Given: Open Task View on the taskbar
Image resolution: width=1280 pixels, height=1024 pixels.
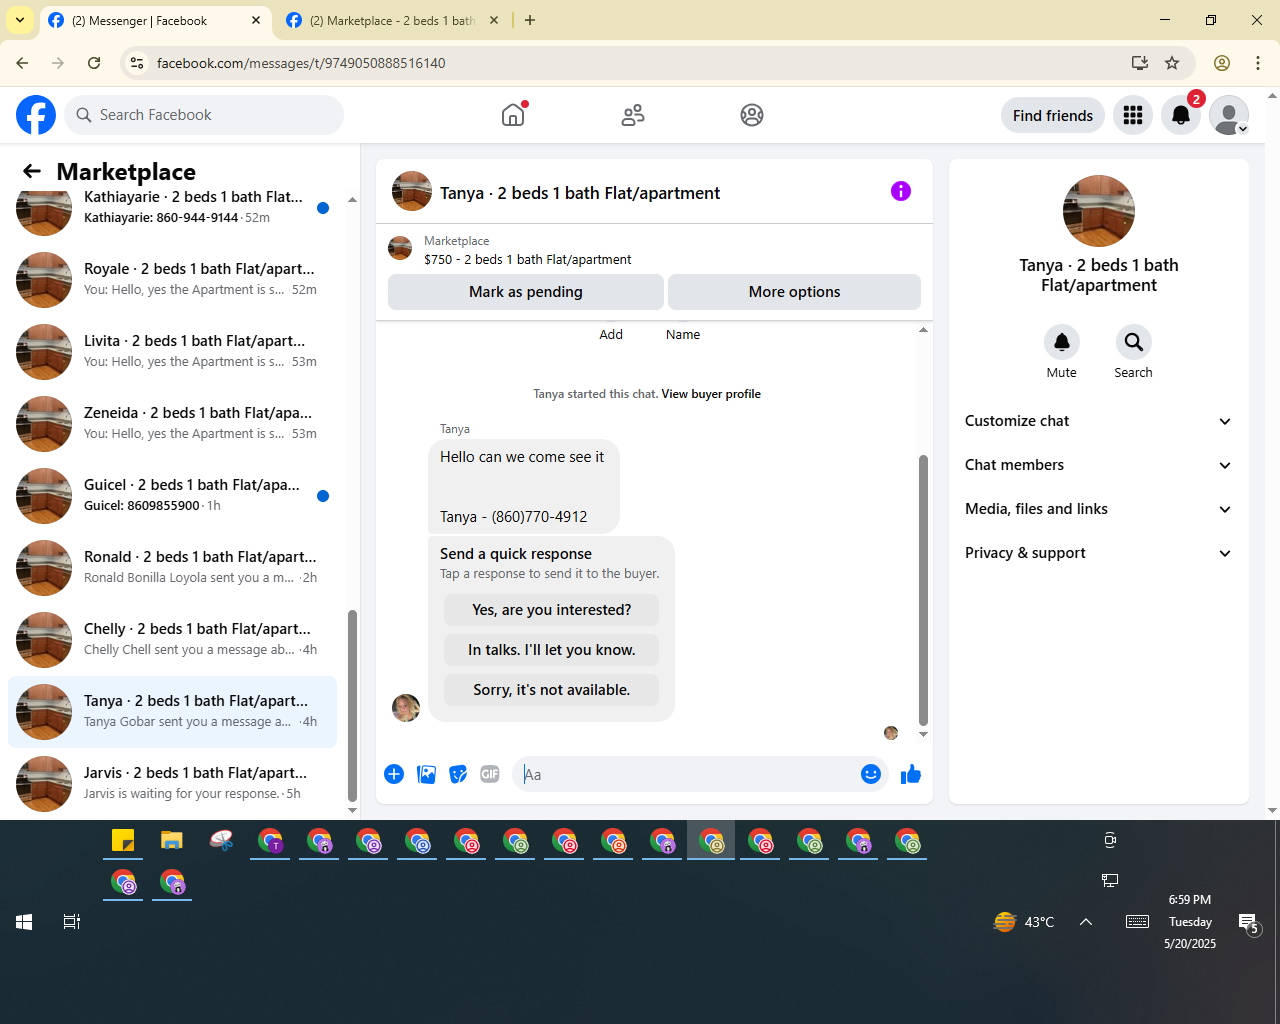Looking at the screenshot, I should point(72,922).
